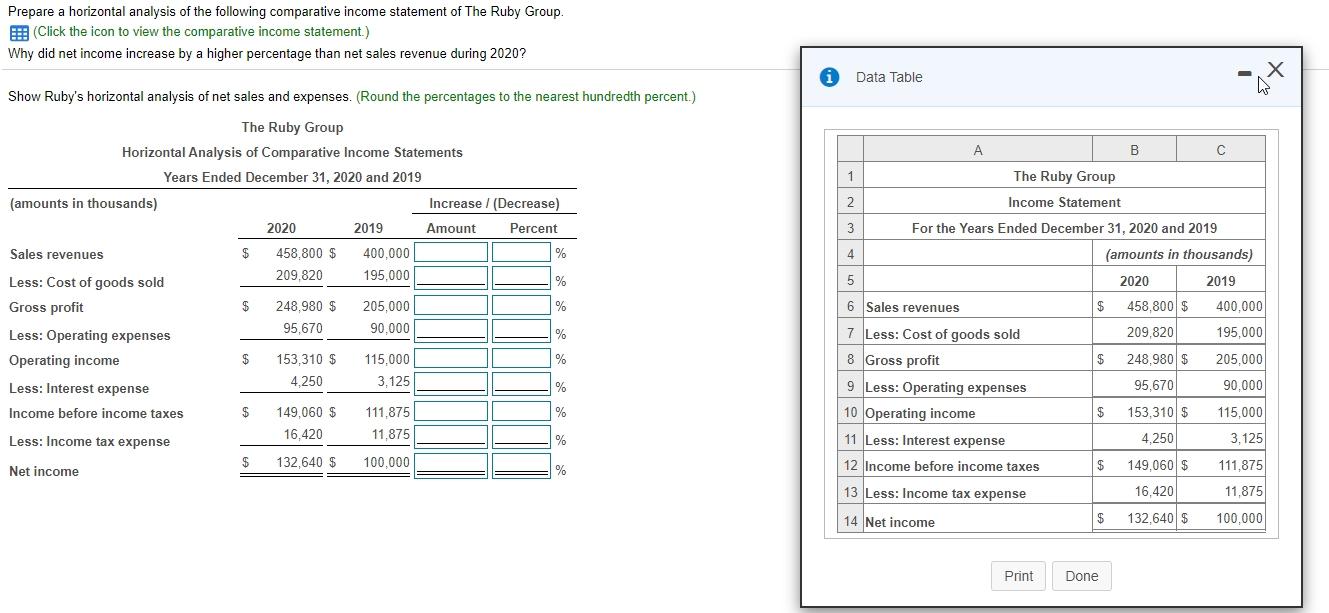
Task: Click column C header in Data Table
Action: [x=1221, y=150]
